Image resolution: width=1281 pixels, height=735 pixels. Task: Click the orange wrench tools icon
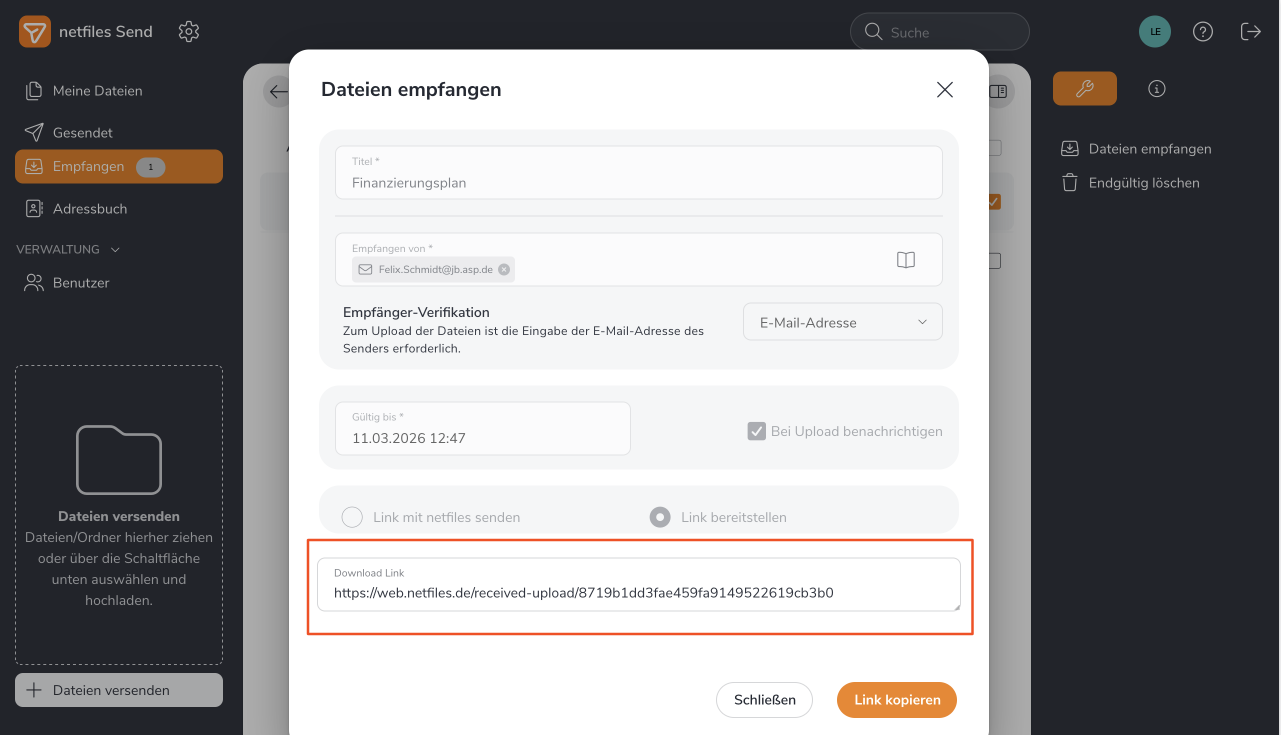(x=1084, y=89)
